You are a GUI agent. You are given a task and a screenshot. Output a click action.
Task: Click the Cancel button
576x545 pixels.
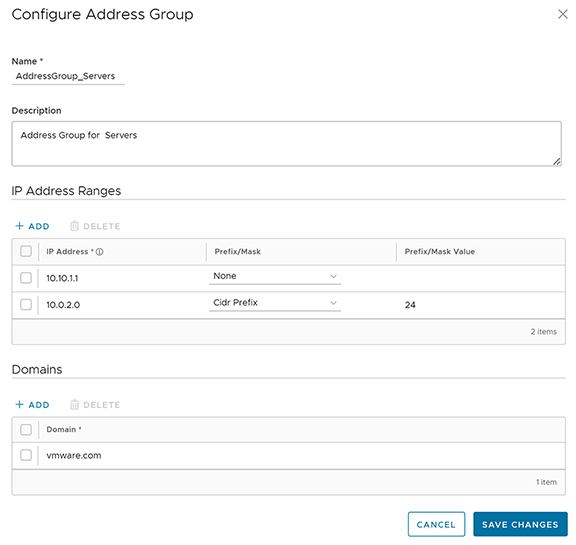436,524
